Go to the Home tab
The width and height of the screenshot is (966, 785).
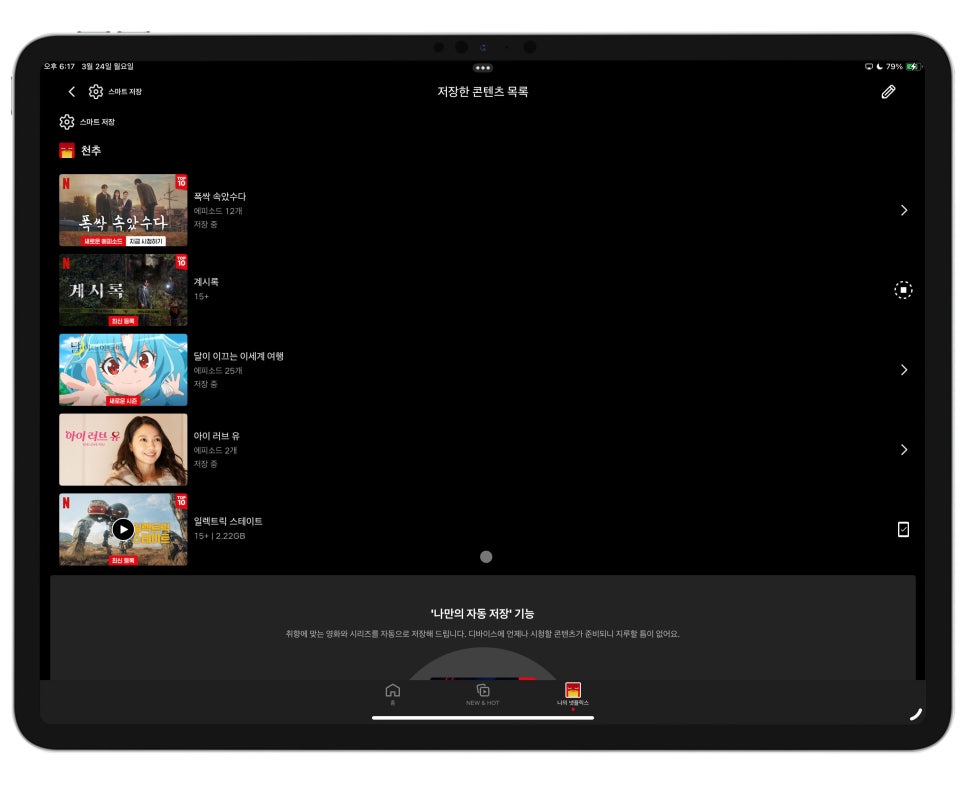coord(392,694)
